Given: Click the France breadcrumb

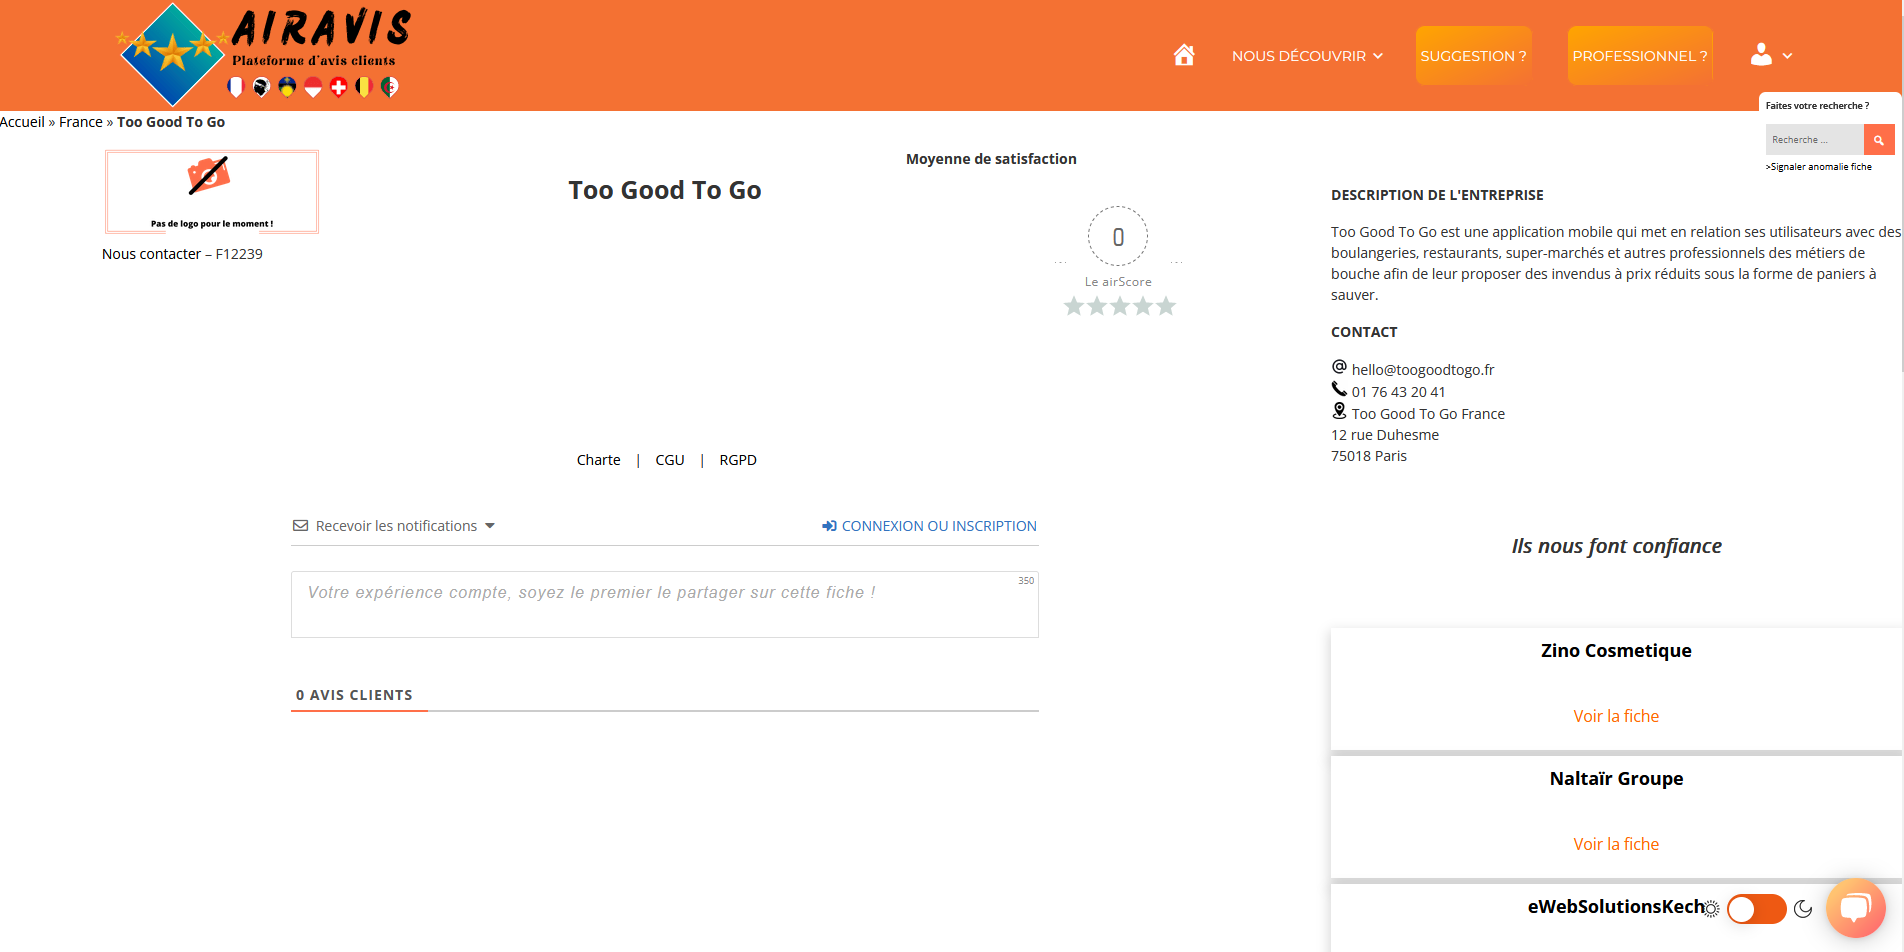Looking at the screenshot, I should pos(81,122).
